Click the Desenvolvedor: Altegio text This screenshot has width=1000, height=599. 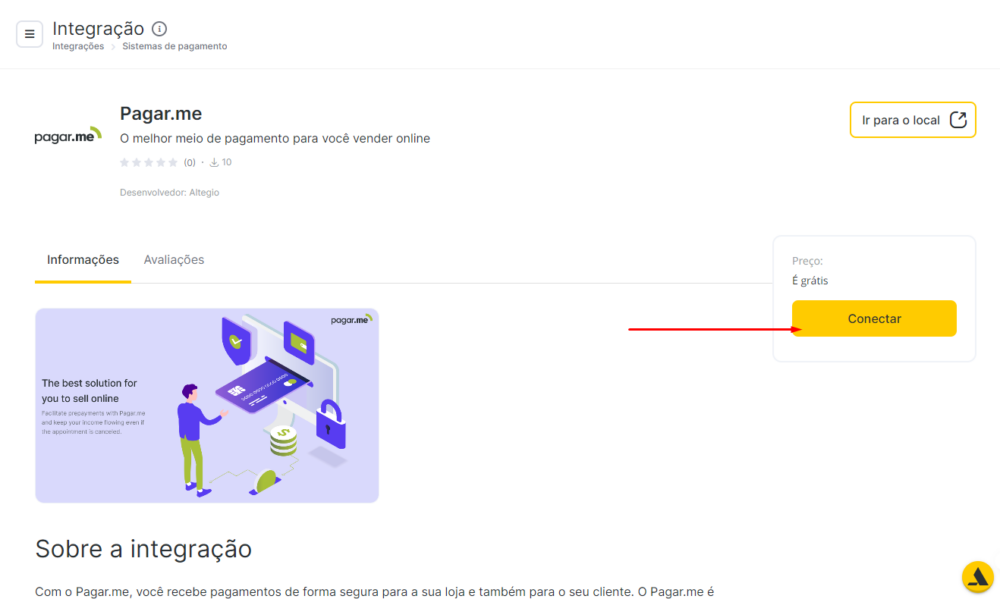[170, 192]
